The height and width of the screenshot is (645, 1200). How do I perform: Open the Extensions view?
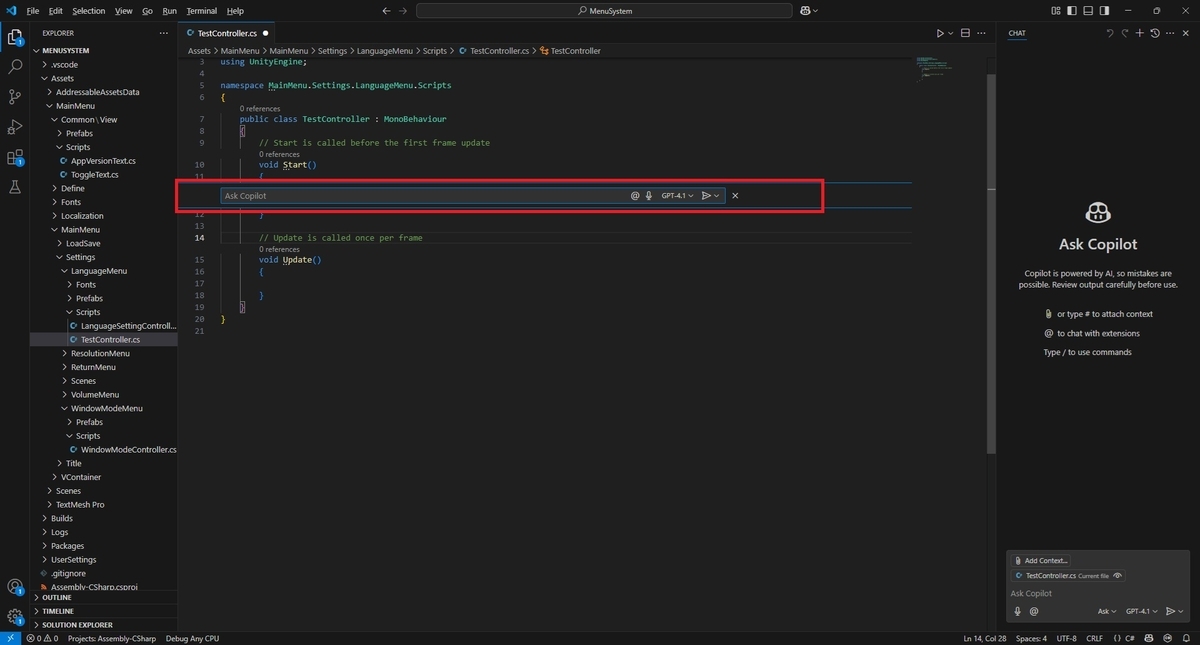click(15, 157)
